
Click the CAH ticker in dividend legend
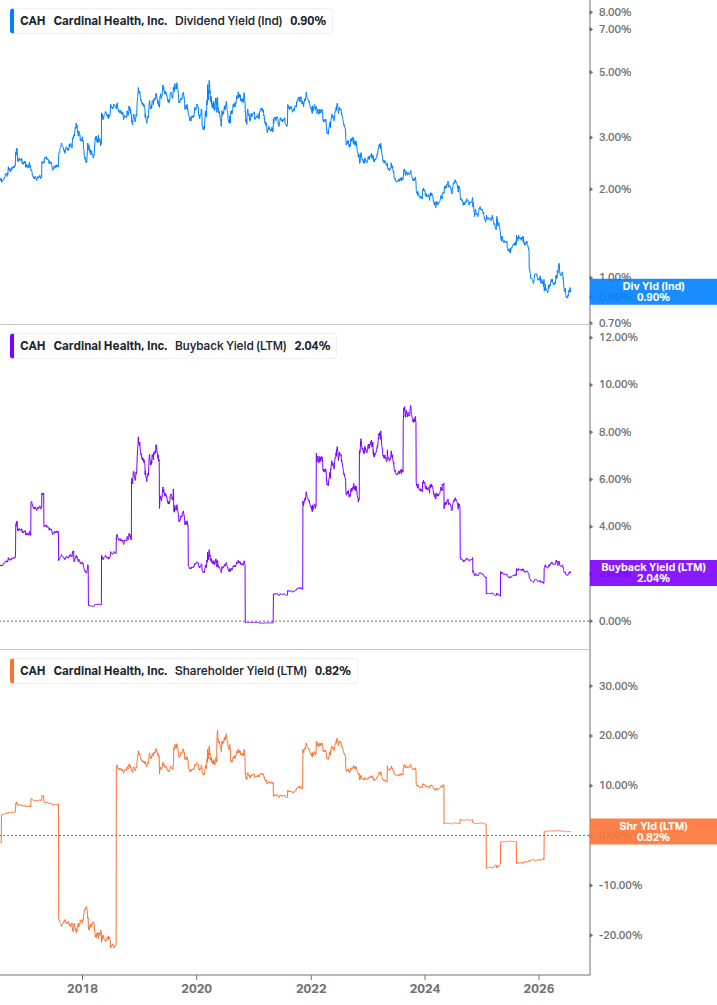(x=33, y=21)
